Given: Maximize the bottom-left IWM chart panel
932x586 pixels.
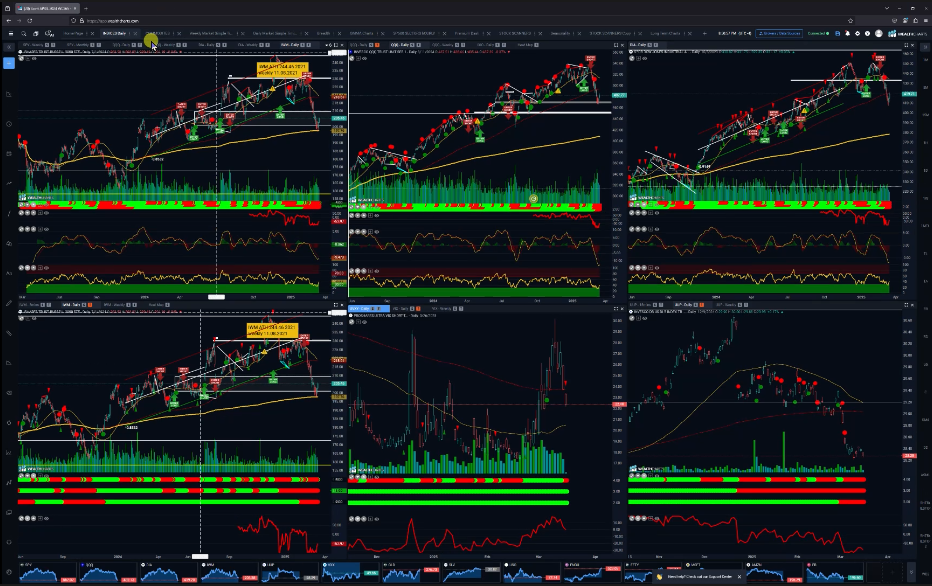Looking at the screenshot, I should tap(335, 305).
